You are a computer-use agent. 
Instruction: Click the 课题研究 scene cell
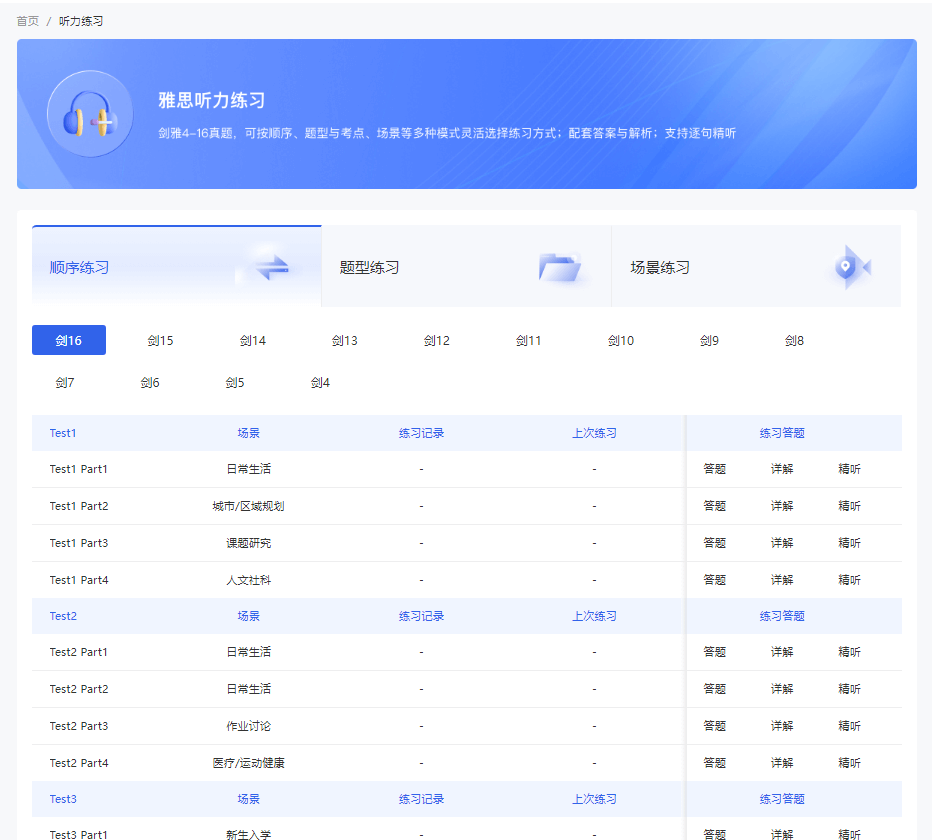click(x=248, y=543)
